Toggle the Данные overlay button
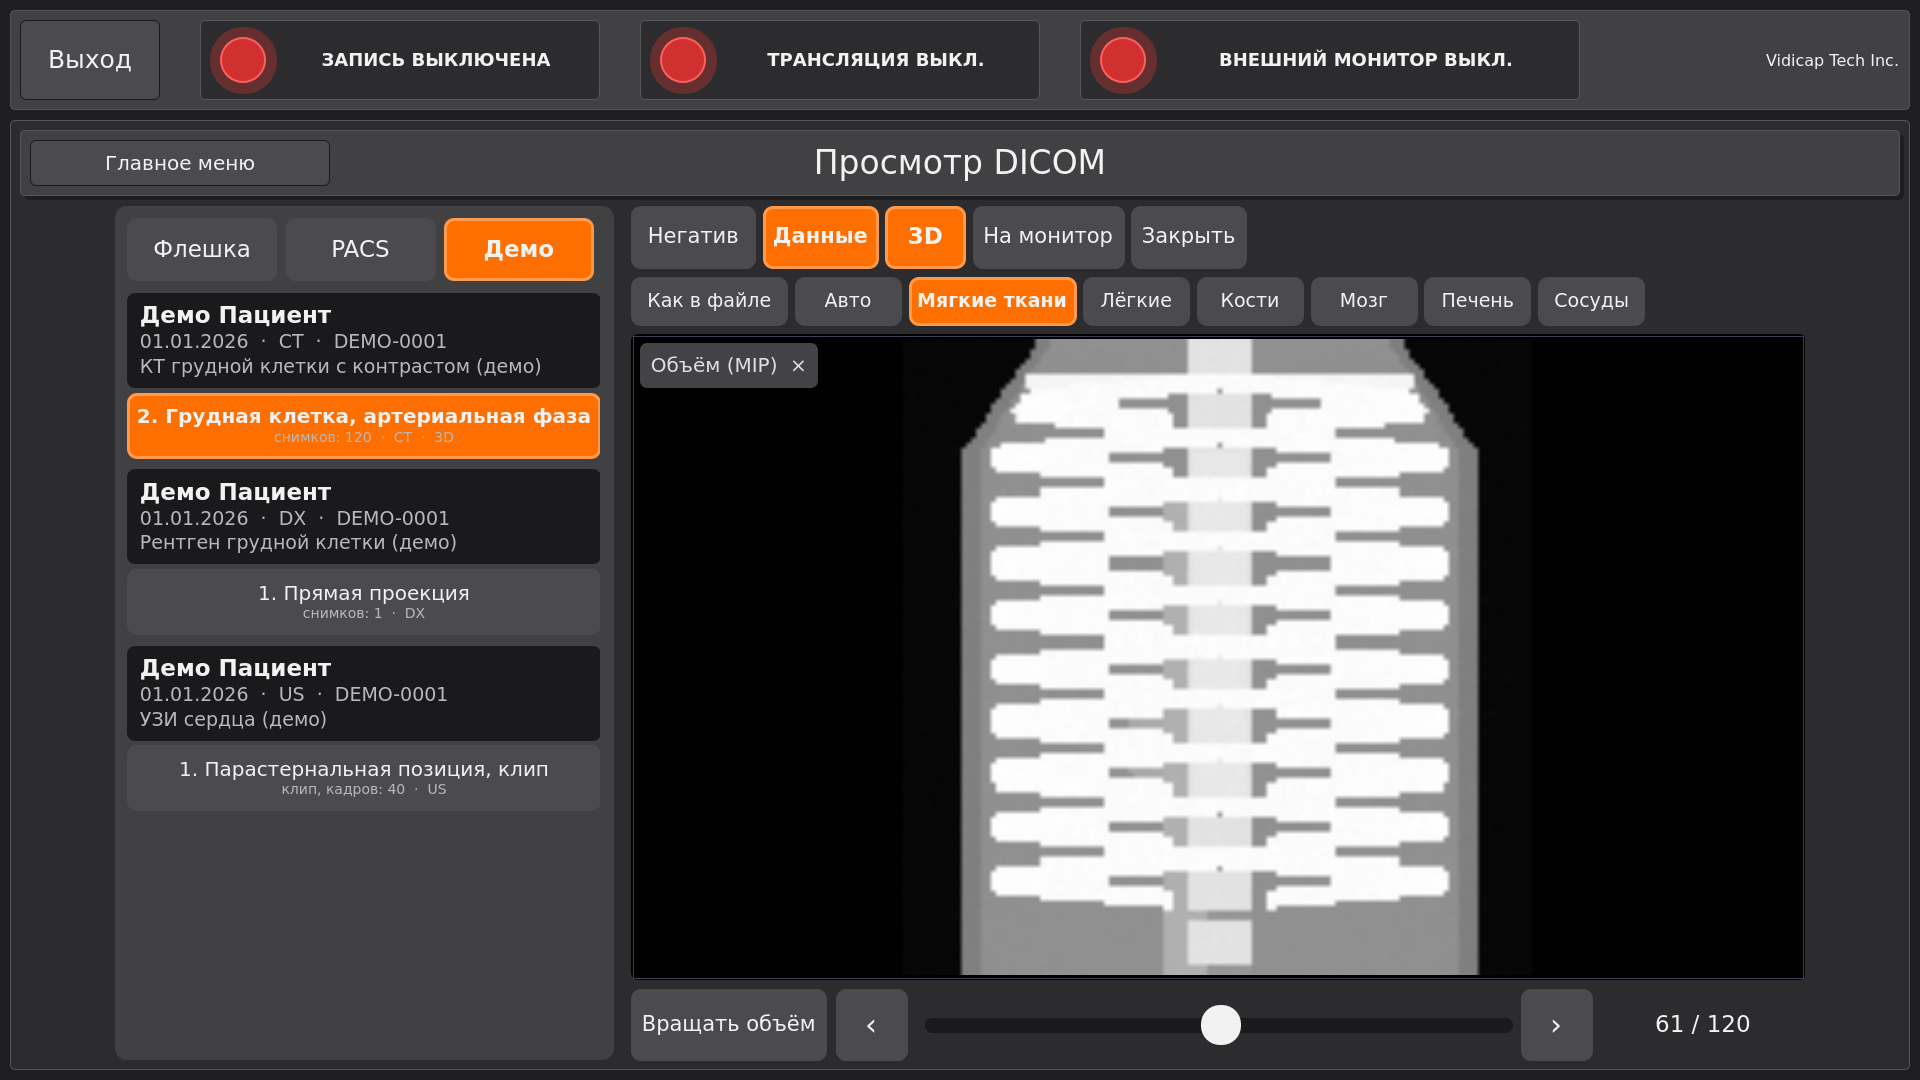The height and width of the screenshot is (1080, 1920). click(821, 237)
